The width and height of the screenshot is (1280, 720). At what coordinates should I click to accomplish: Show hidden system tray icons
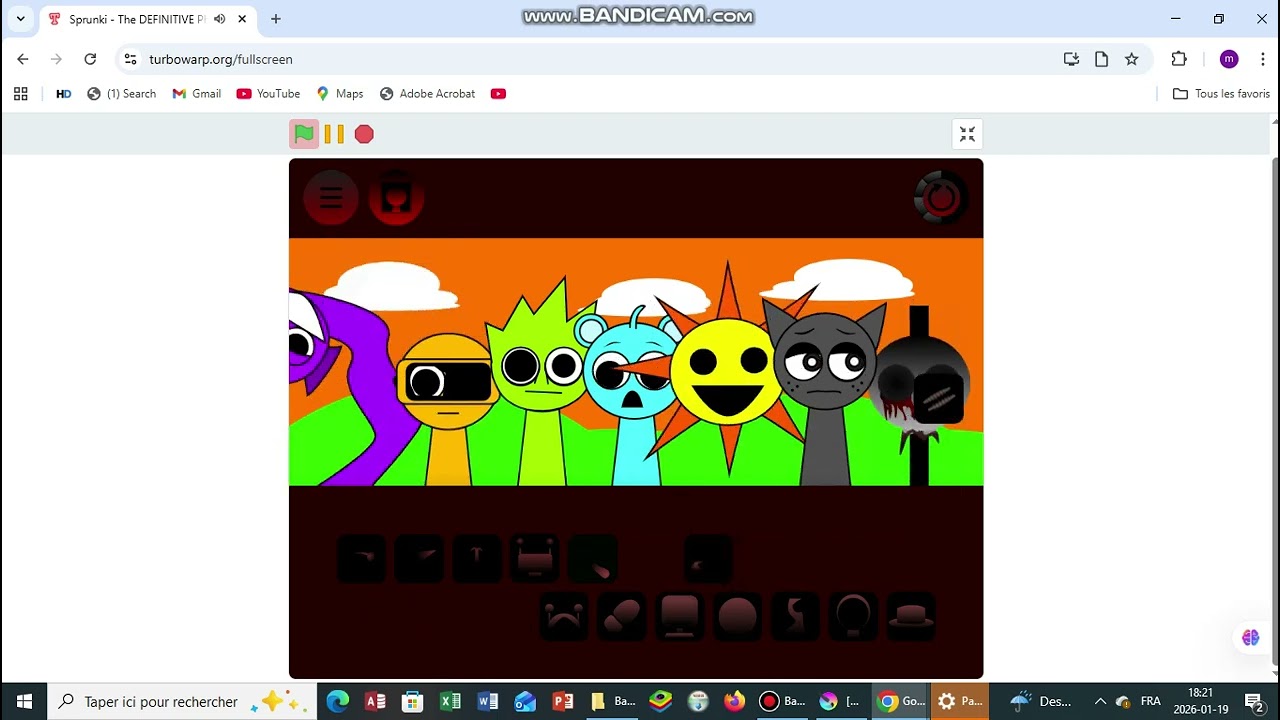click(1100, 701)
